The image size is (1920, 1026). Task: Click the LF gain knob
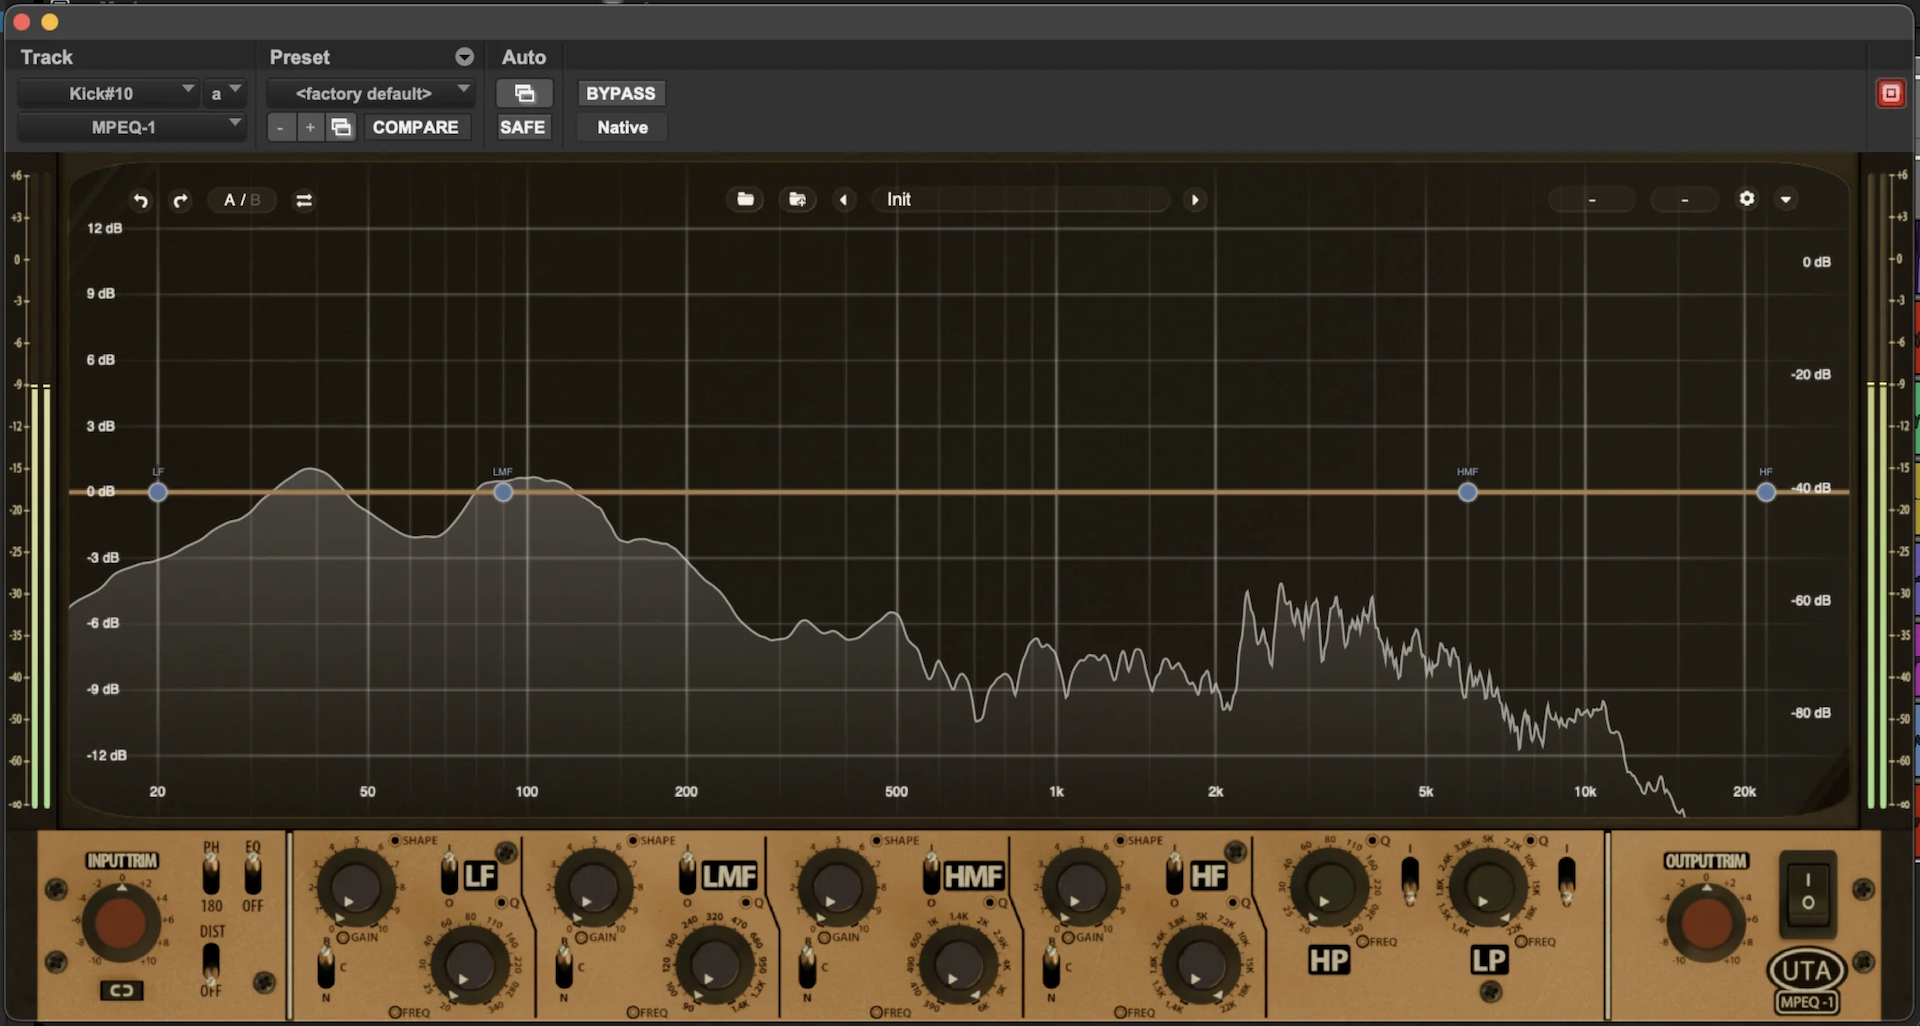click(355, 888)
